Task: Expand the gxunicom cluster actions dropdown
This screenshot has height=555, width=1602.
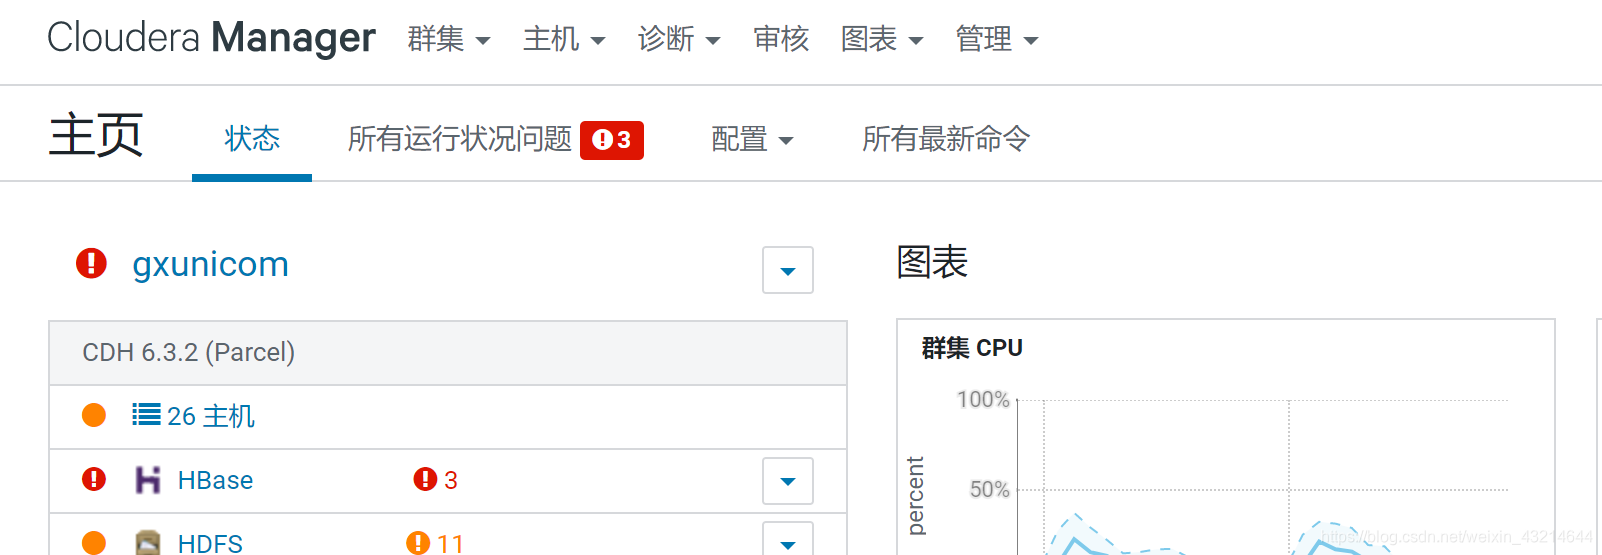Action: tap(788, 270)
